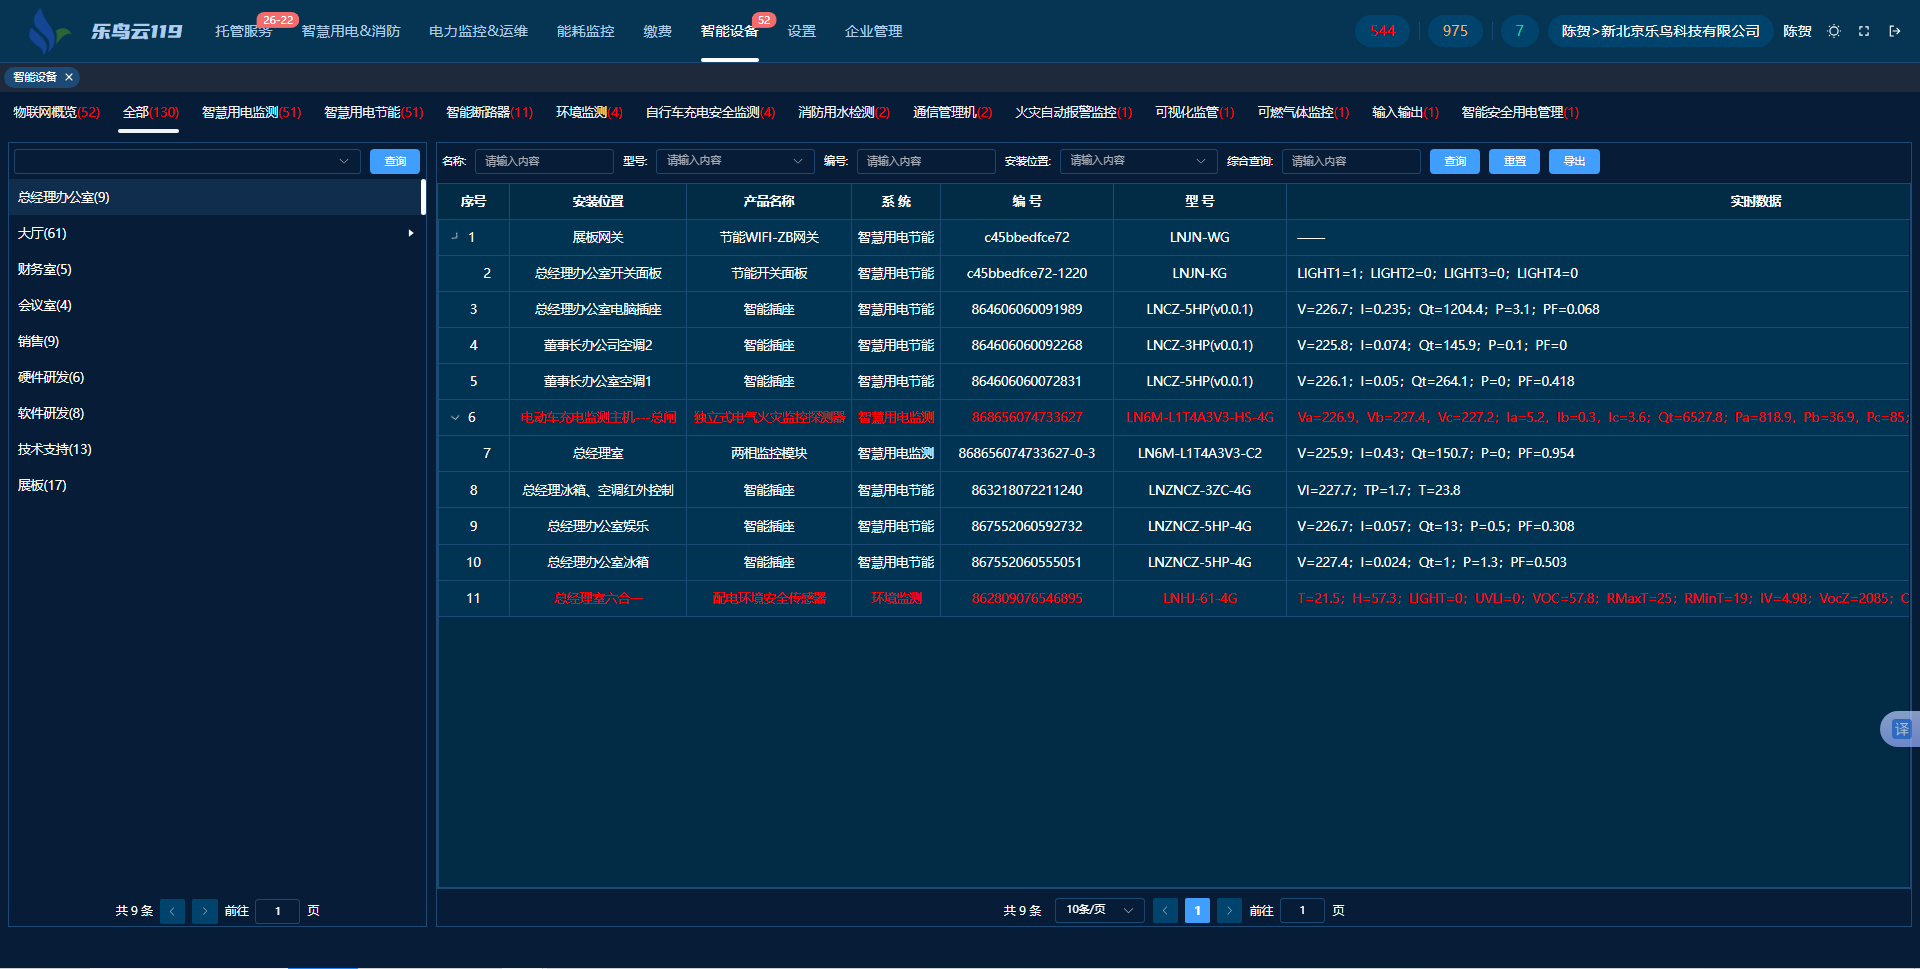Open the 电力监控&运维 top menu
Image resolution: width=1920 pixels, height=969 pixels.
(478, 31)
